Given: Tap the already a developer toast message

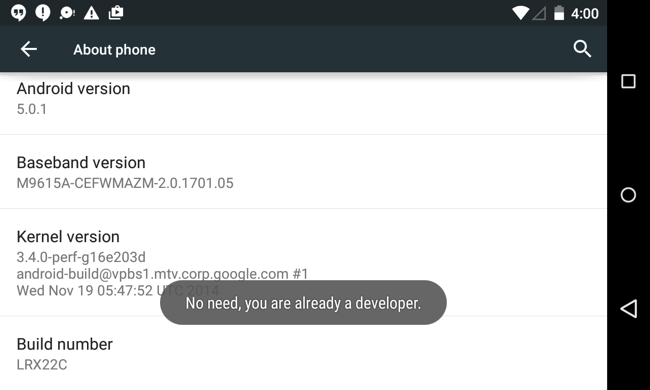Looking at the screenshot, I should [x=303, y=303].
